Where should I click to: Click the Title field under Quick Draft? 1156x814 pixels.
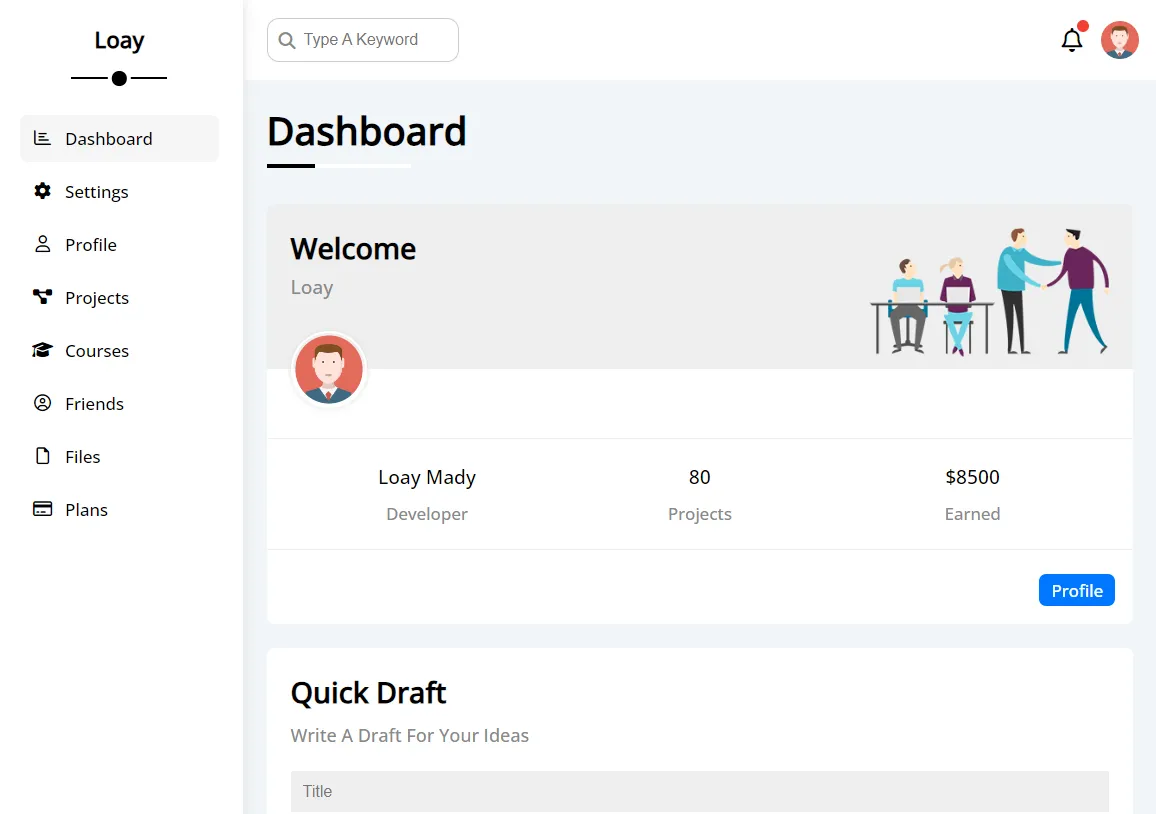700,791
